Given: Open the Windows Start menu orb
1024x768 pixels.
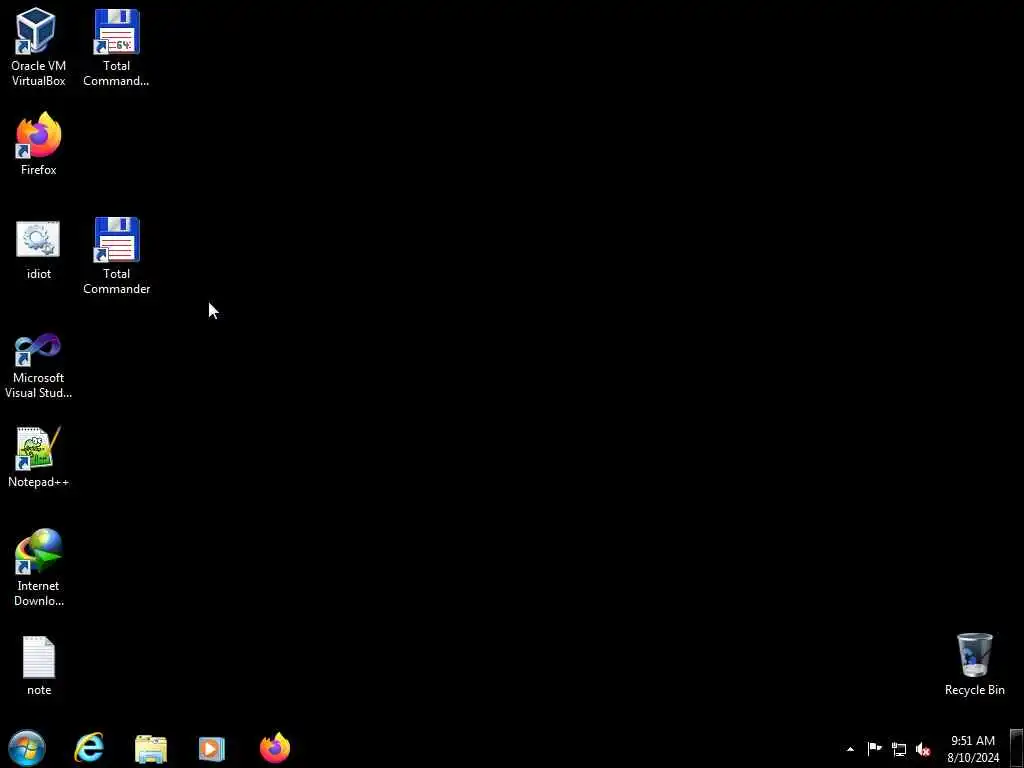Looking at the screenshot, I should point(27,748).
